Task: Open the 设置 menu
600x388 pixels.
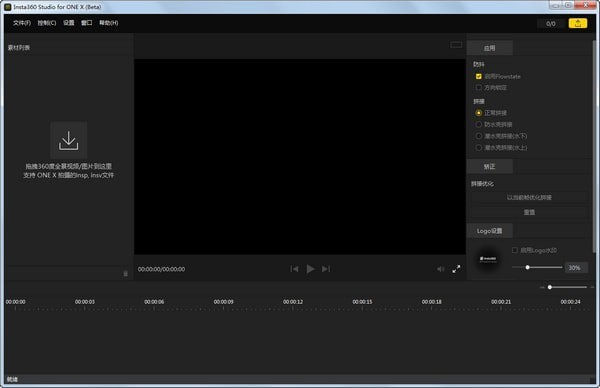Action: click(x=69, y=23)
